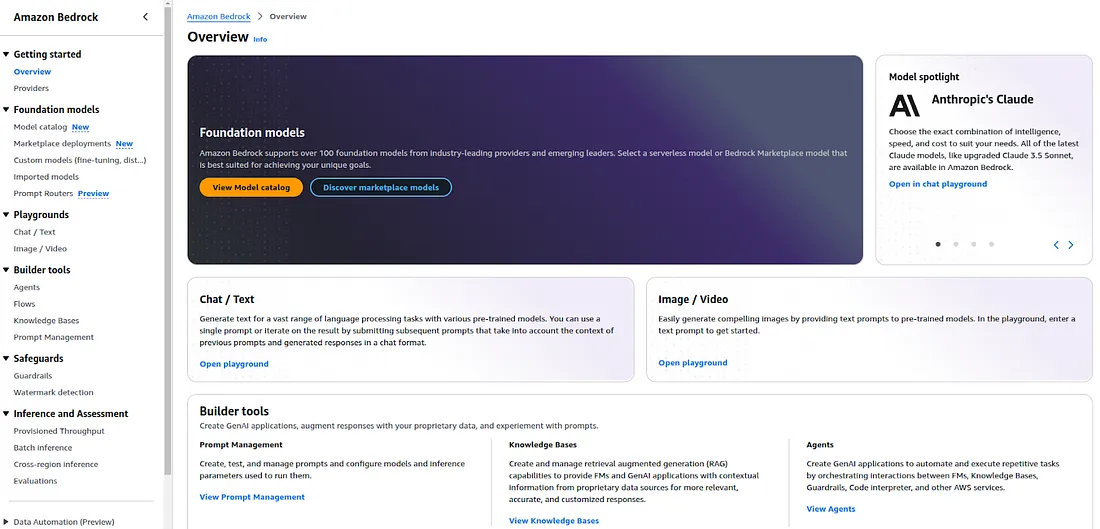The width and height of the screenshot is (1100, 529).
Task: Jump to third spotlight carousel dot
Action: [974, 244]
